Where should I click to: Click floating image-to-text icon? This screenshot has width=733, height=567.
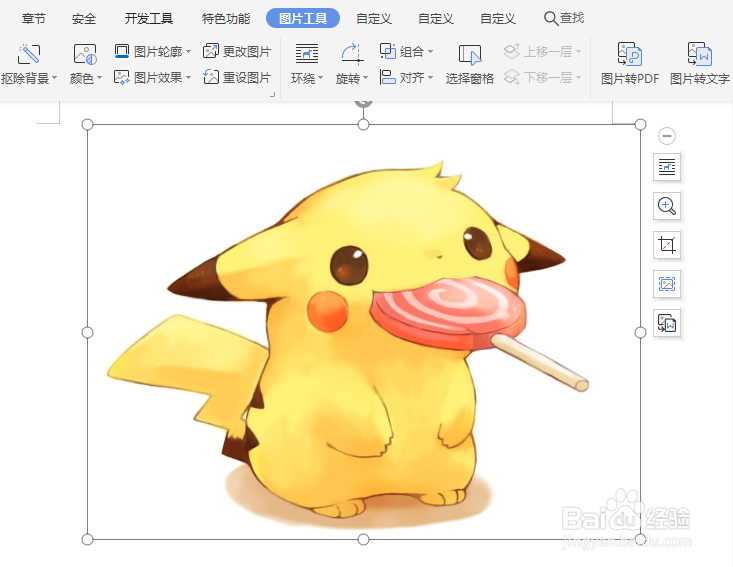(667, 323)
